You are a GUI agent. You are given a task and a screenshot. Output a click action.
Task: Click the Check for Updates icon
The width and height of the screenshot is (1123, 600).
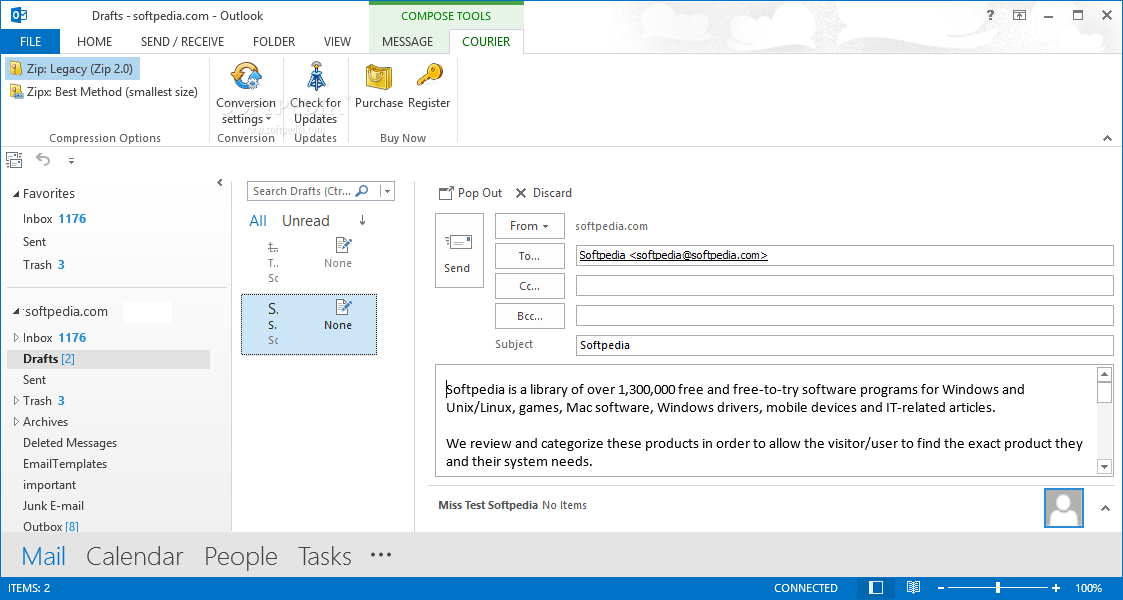316,76
